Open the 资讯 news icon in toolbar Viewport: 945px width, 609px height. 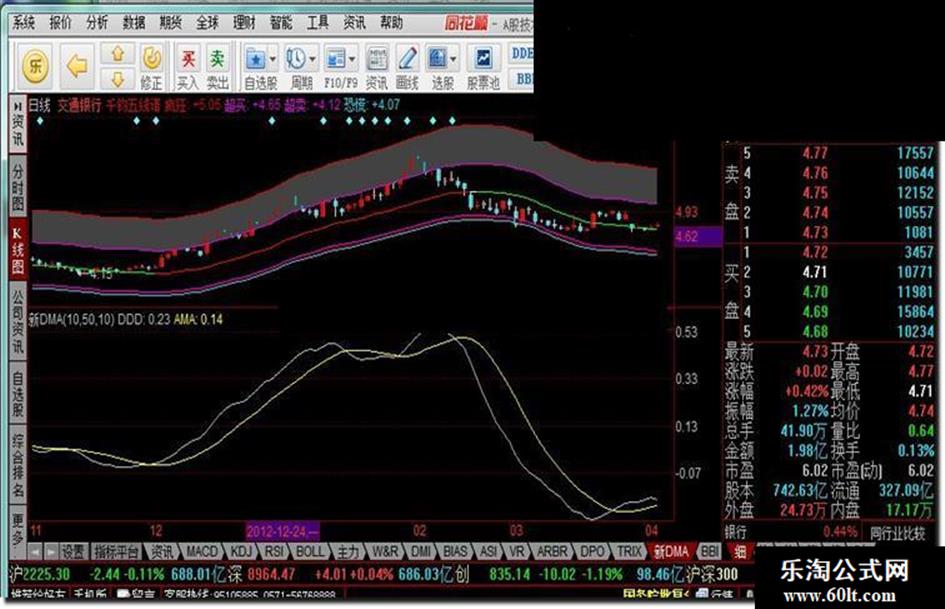[x=377, y=67]
